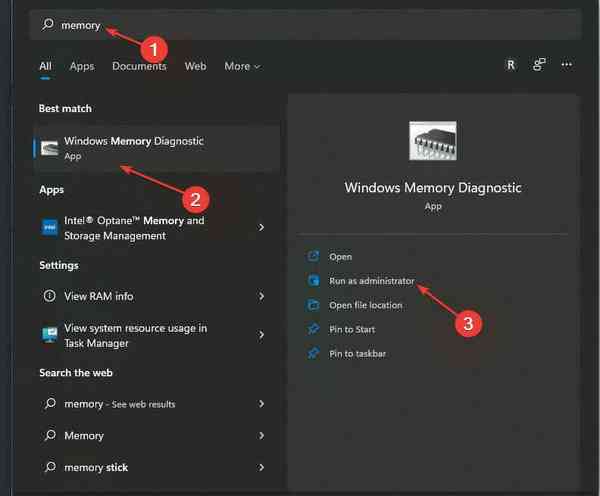
Task: Run Windows Memory Diagnostic as administrator
Action: 371,281
